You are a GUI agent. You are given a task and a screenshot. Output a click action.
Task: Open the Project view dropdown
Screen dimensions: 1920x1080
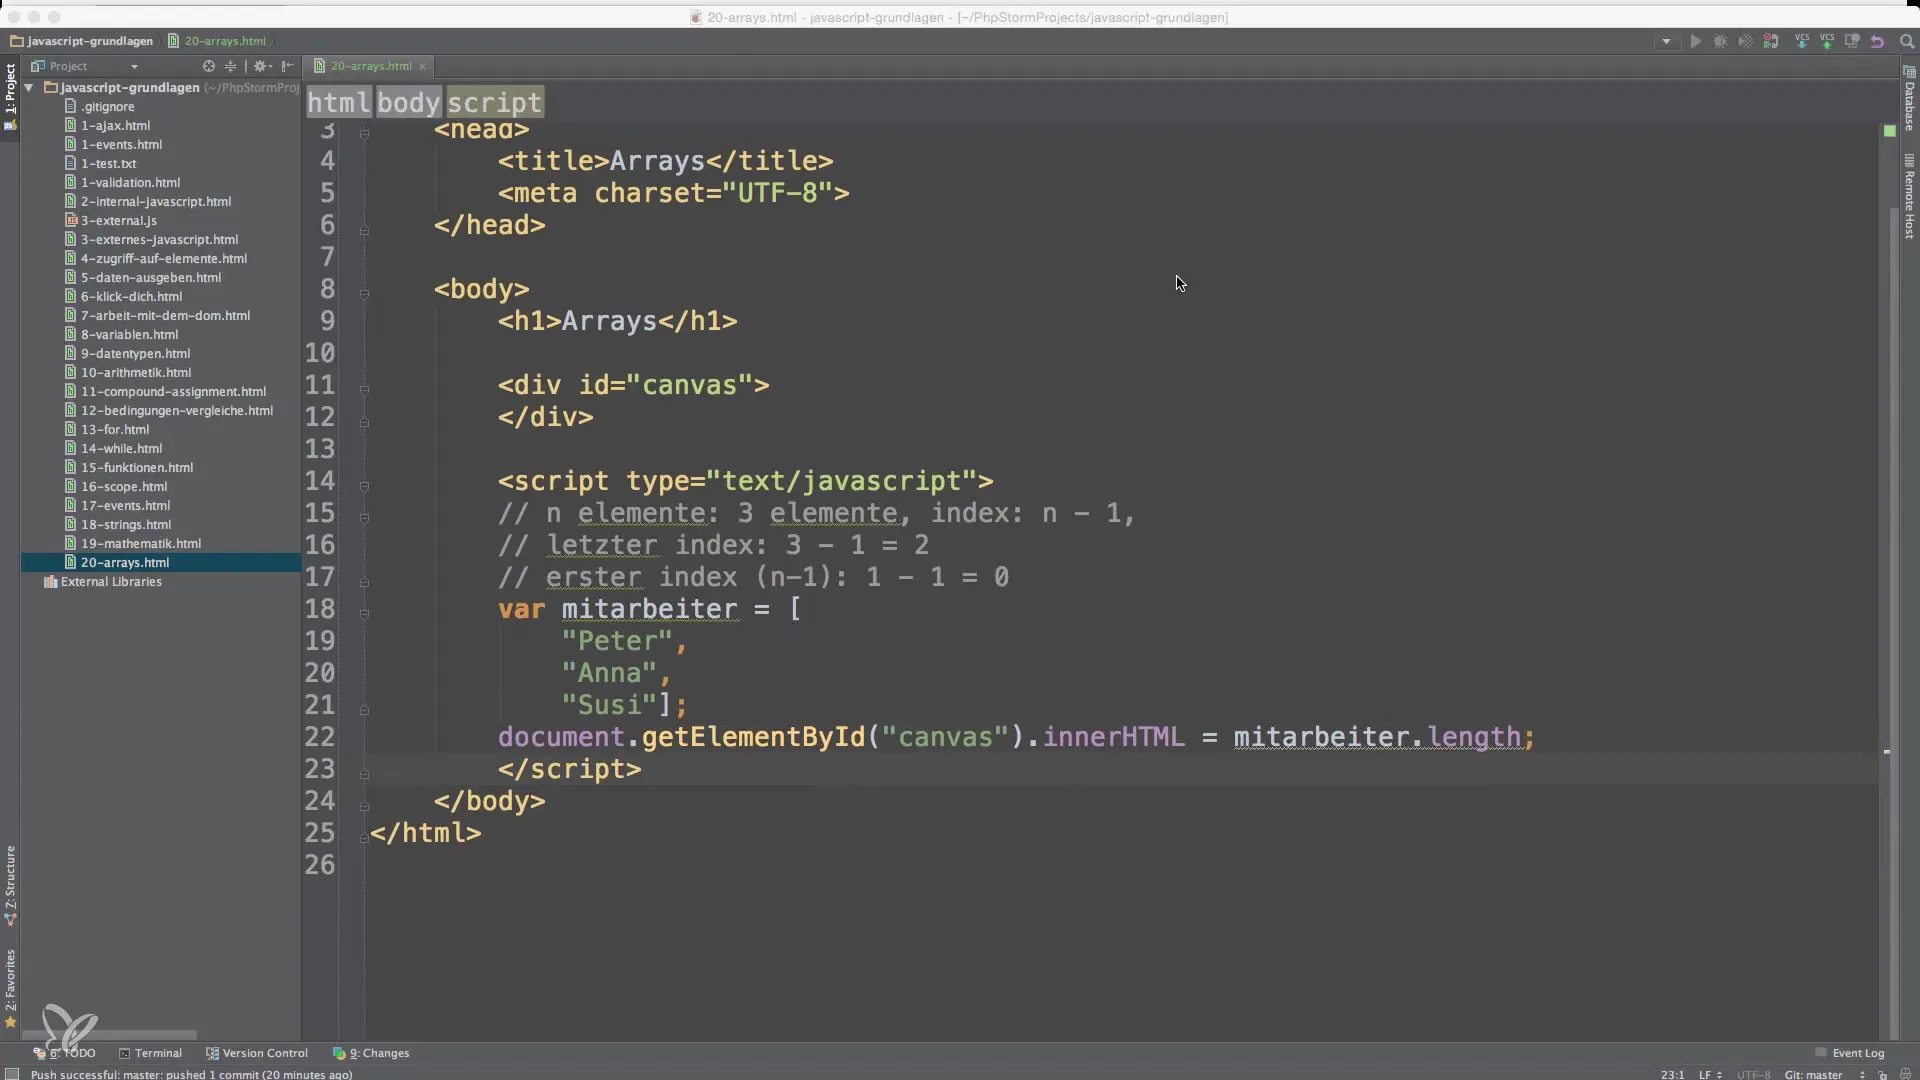click(85, 66)
